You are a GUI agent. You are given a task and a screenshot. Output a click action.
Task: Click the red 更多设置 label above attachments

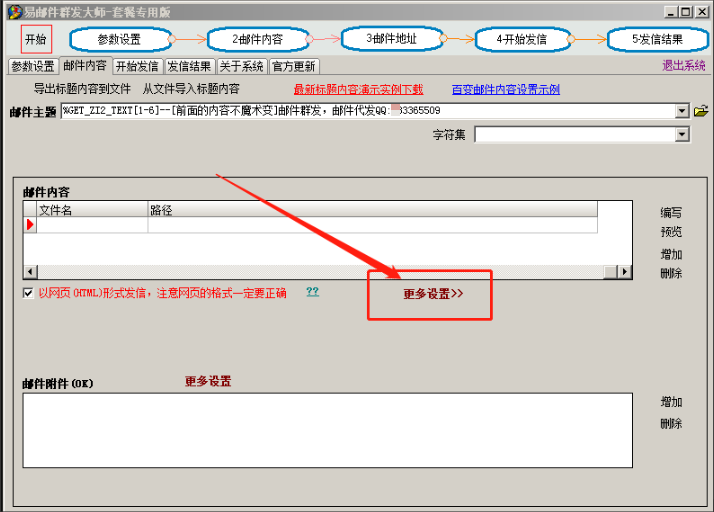[208, 381]
